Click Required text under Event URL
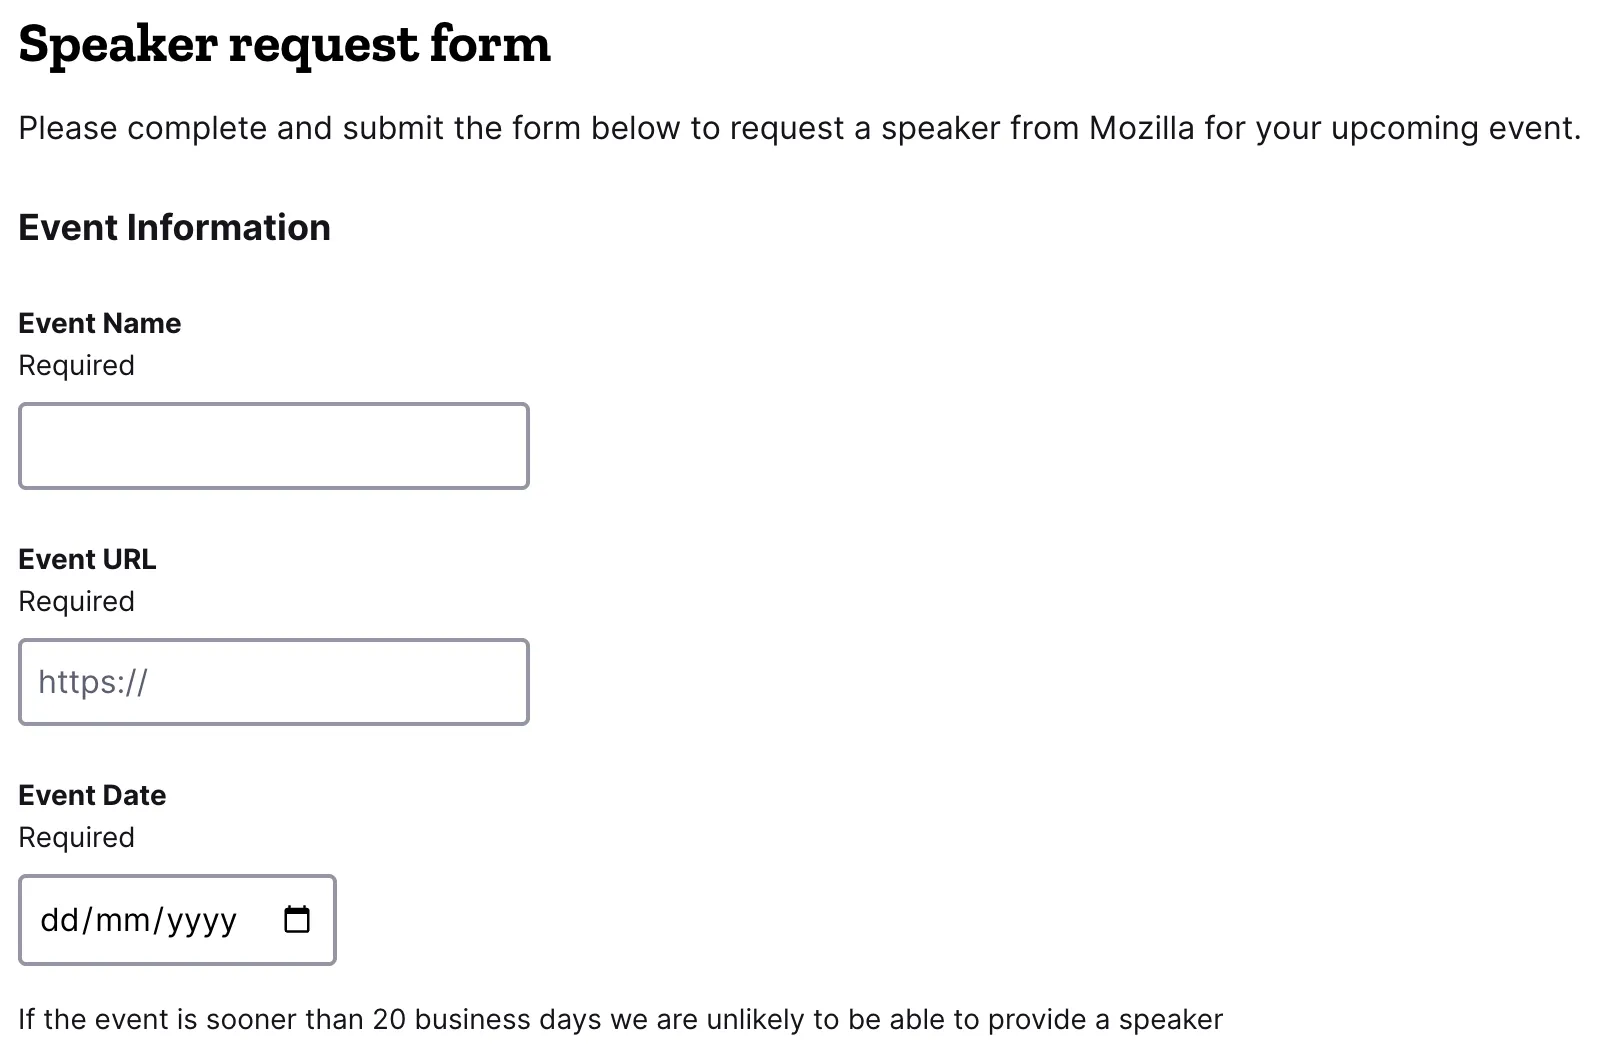 (76, 601)
